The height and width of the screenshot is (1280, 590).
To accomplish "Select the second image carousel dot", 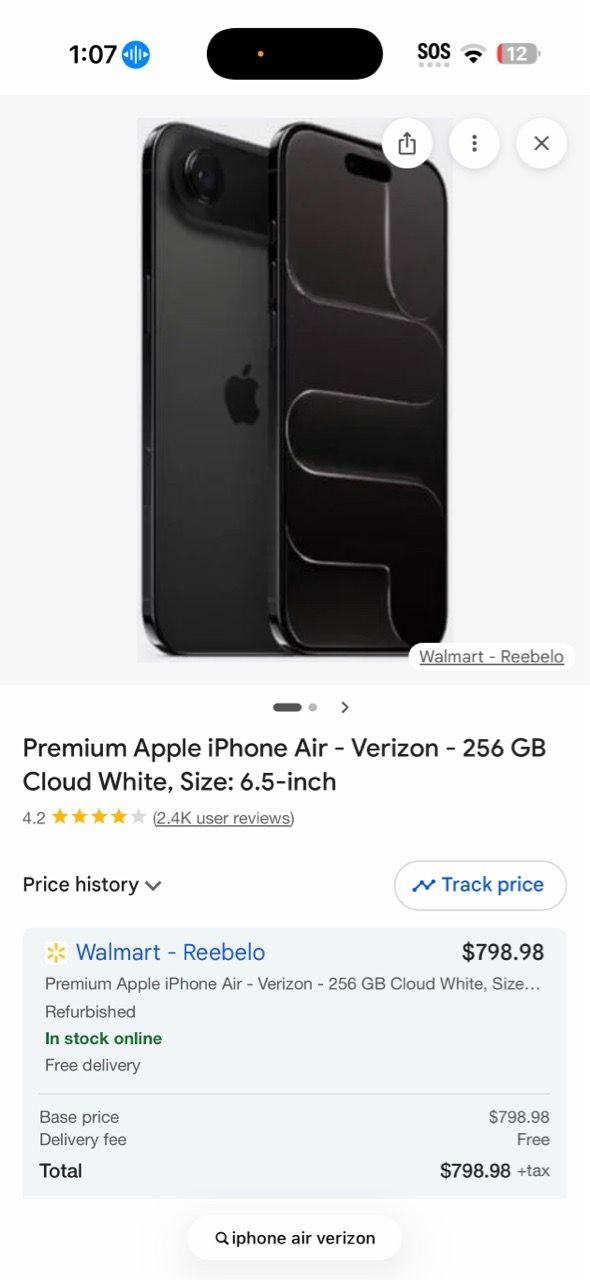I will [x=313, y=707].
